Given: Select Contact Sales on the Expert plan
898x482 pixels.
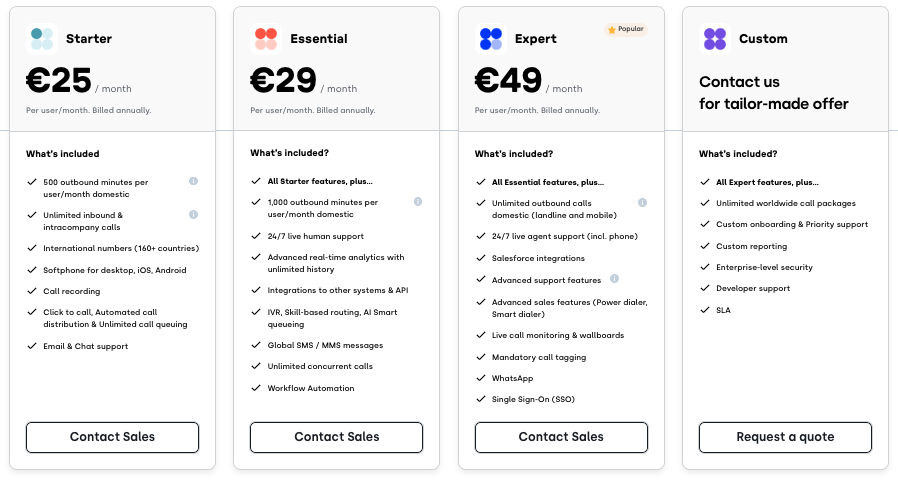Looking at the screenshot, I should pyautogui.click(x=561, y=437).
